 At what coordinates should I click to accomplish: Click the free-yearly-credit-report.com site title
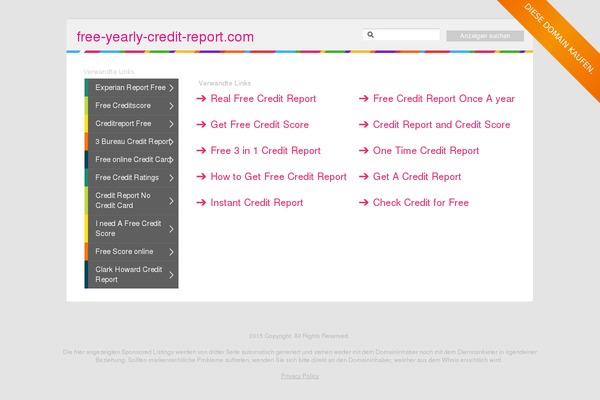coord(165,37)
